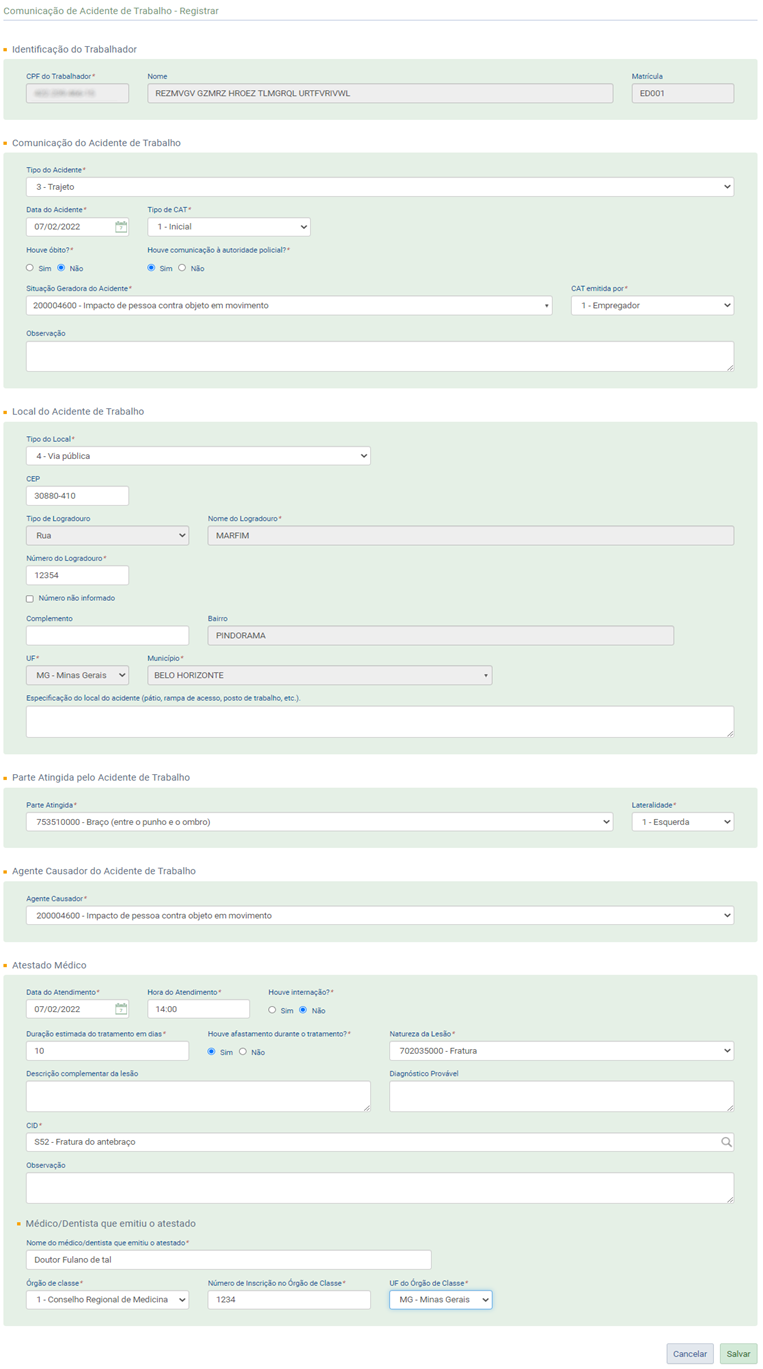Check the Número não informado box
Viewport: 763px width, 1369px height.
click(x=30, y=598)
